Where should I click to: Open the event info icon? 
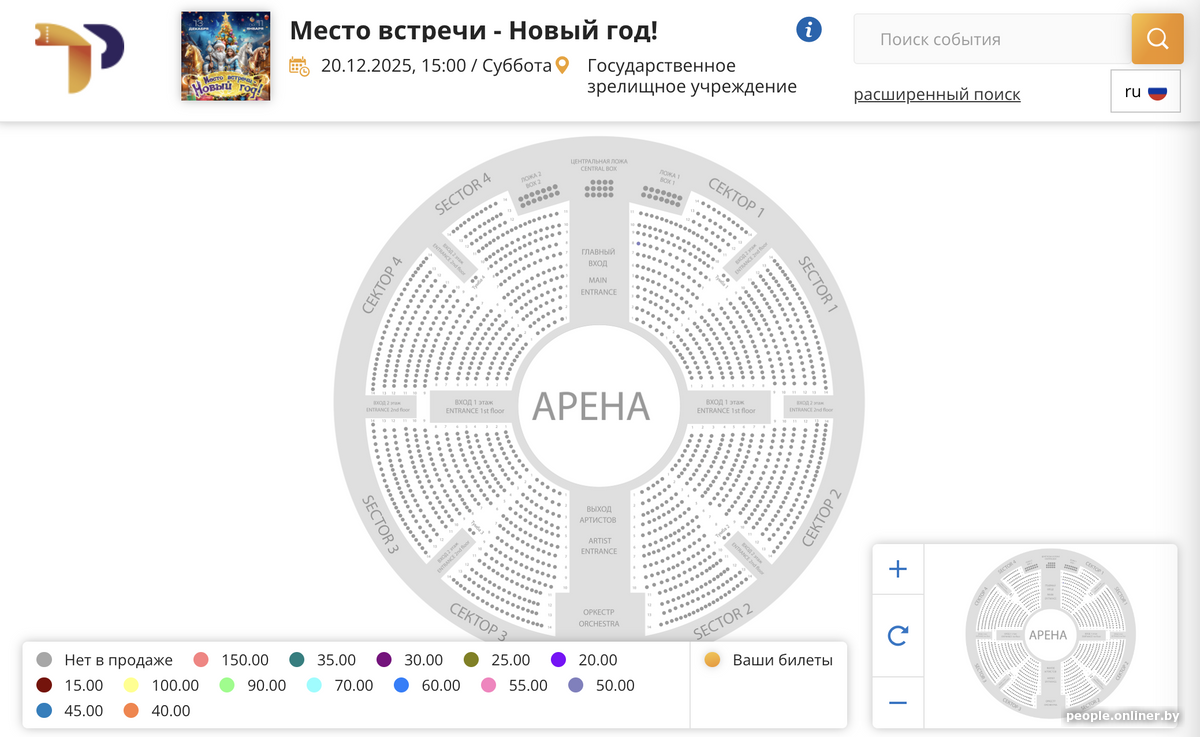click(x=809, y=30)
